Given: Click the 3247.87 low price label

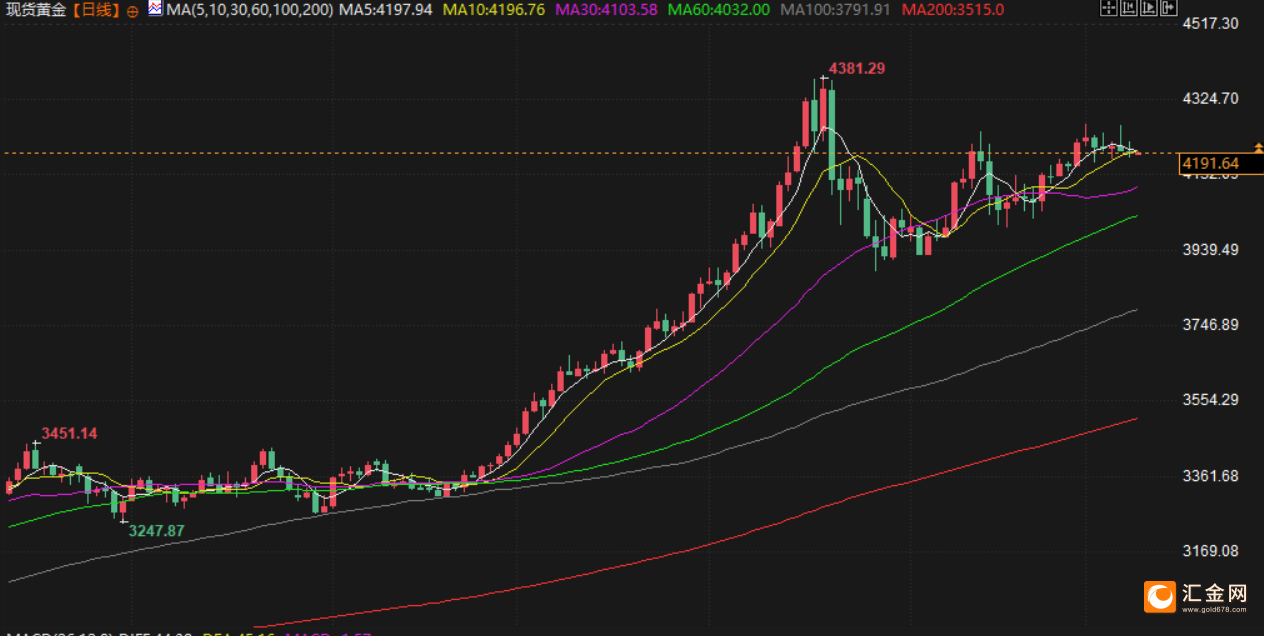Looking at the screenshot, I should 156,530.
